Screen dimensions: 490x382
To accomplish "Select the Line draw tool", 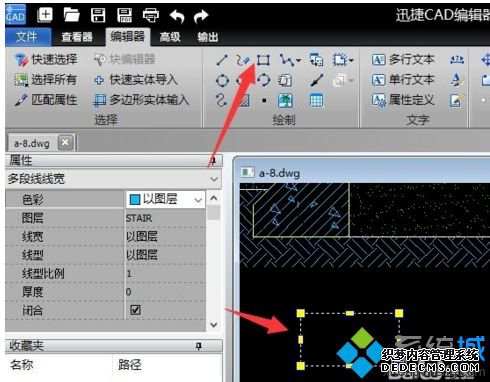I will click(x=222, y=60).
